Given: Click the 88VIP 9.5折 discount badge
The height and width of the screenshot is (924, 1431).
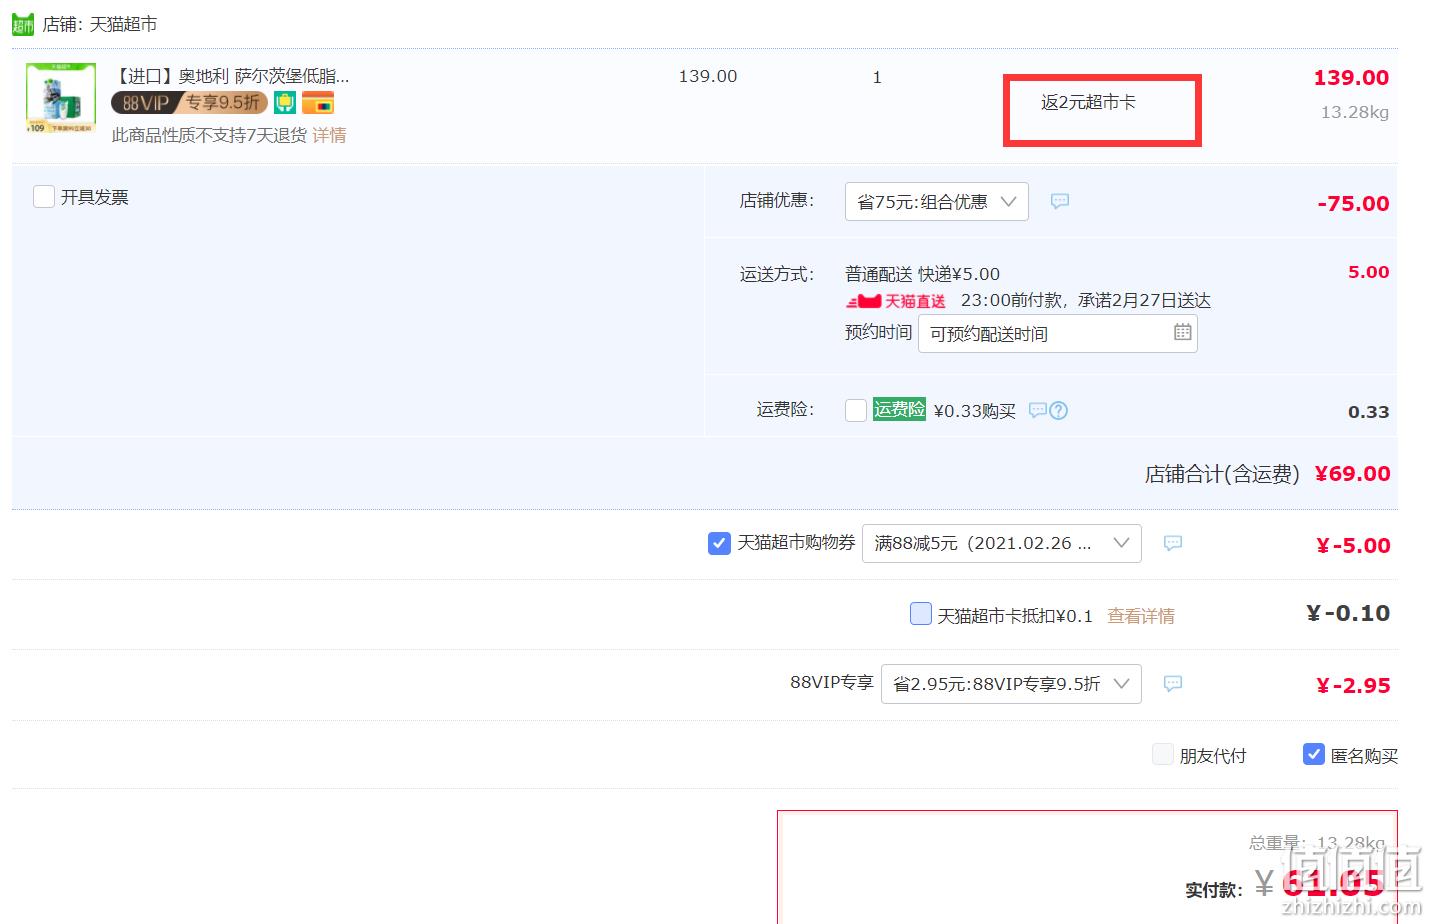Looking at the screenshot, I should pyautogui.click(x=189, y=102).
